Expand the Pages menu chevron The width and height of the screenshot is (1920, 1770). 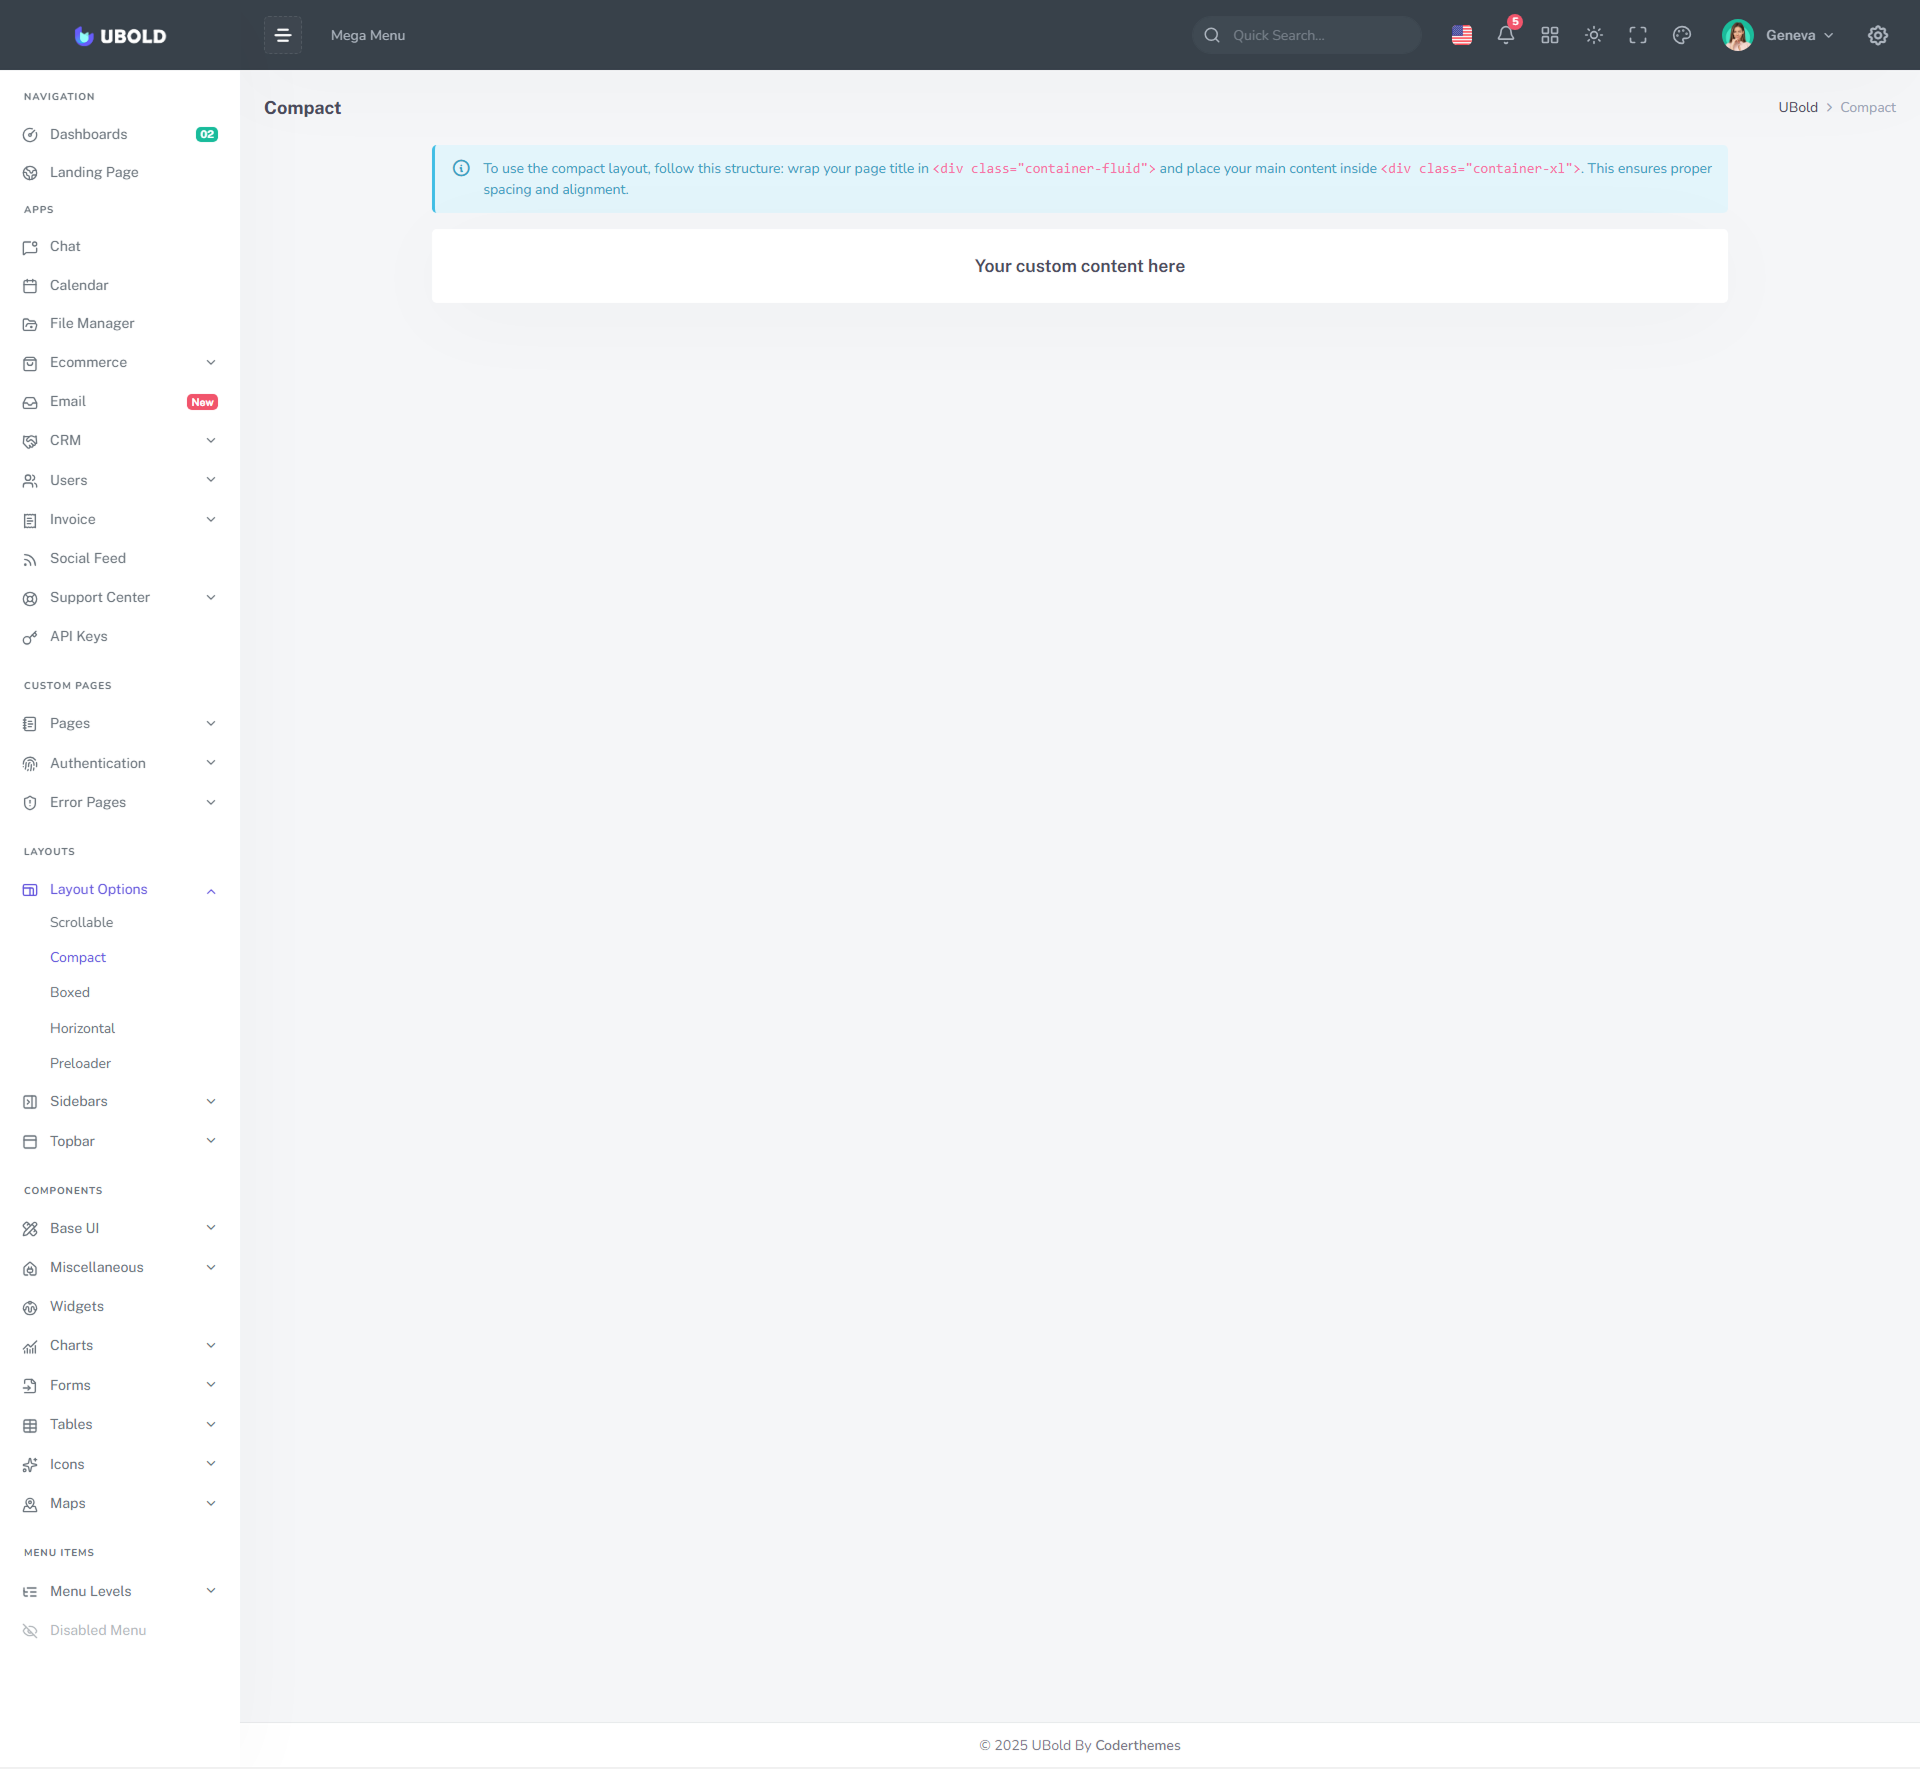coord(211,723)
